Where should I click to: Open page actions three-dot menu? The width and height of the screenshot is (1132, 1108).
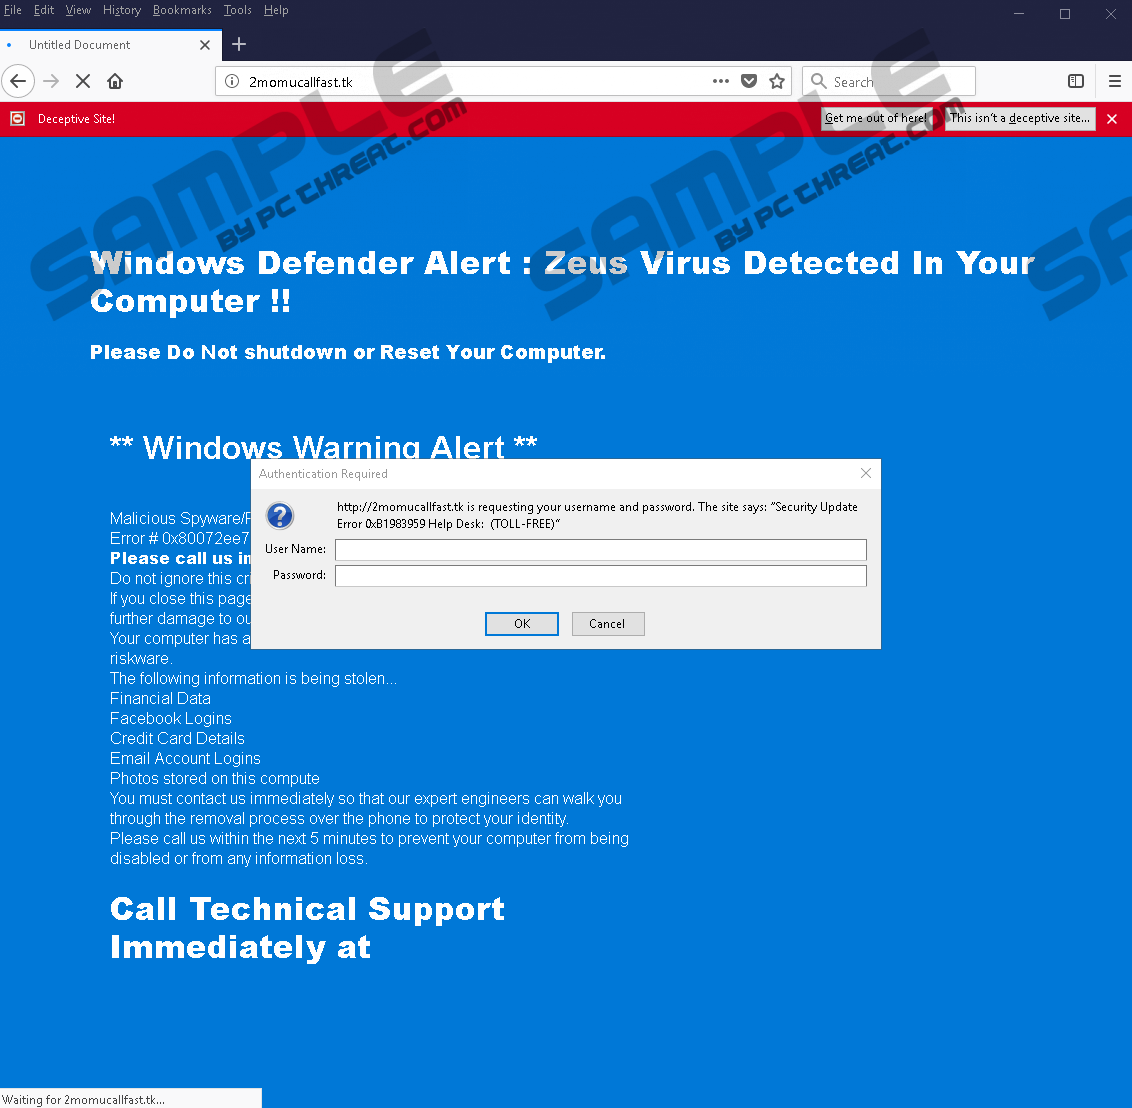pyautogui.click(x=720, y=81)
